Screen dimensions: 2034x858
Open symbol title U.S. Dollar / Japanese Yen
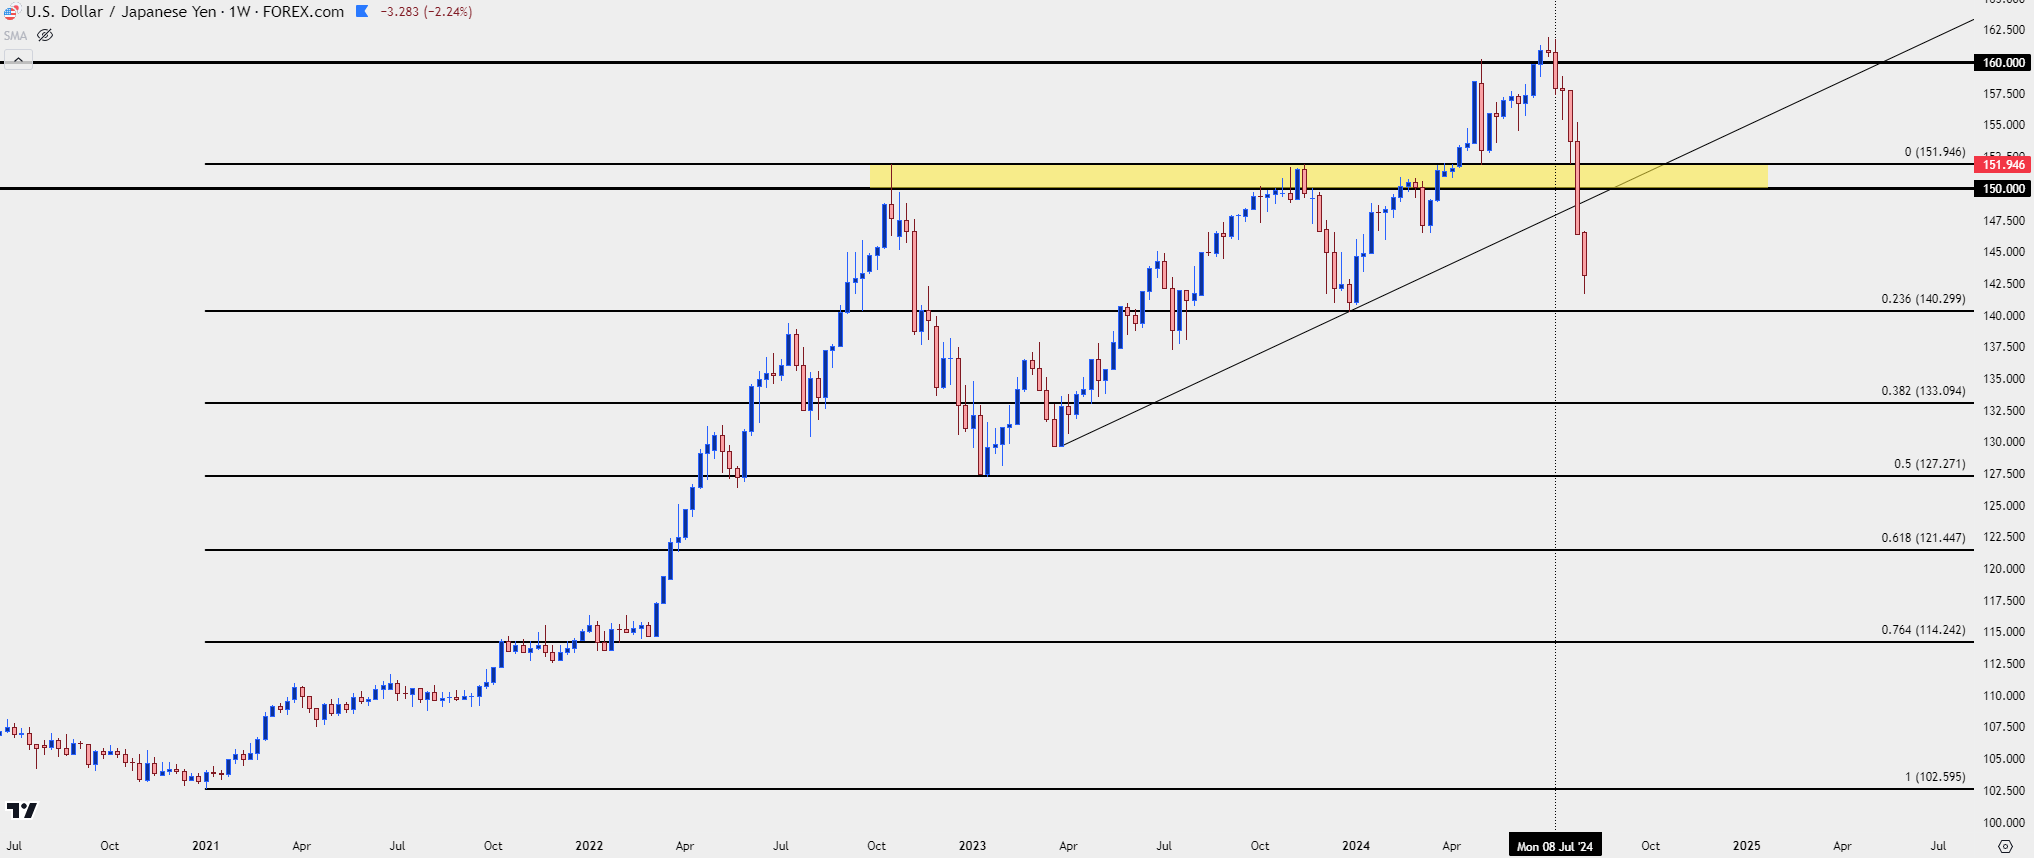122,12
